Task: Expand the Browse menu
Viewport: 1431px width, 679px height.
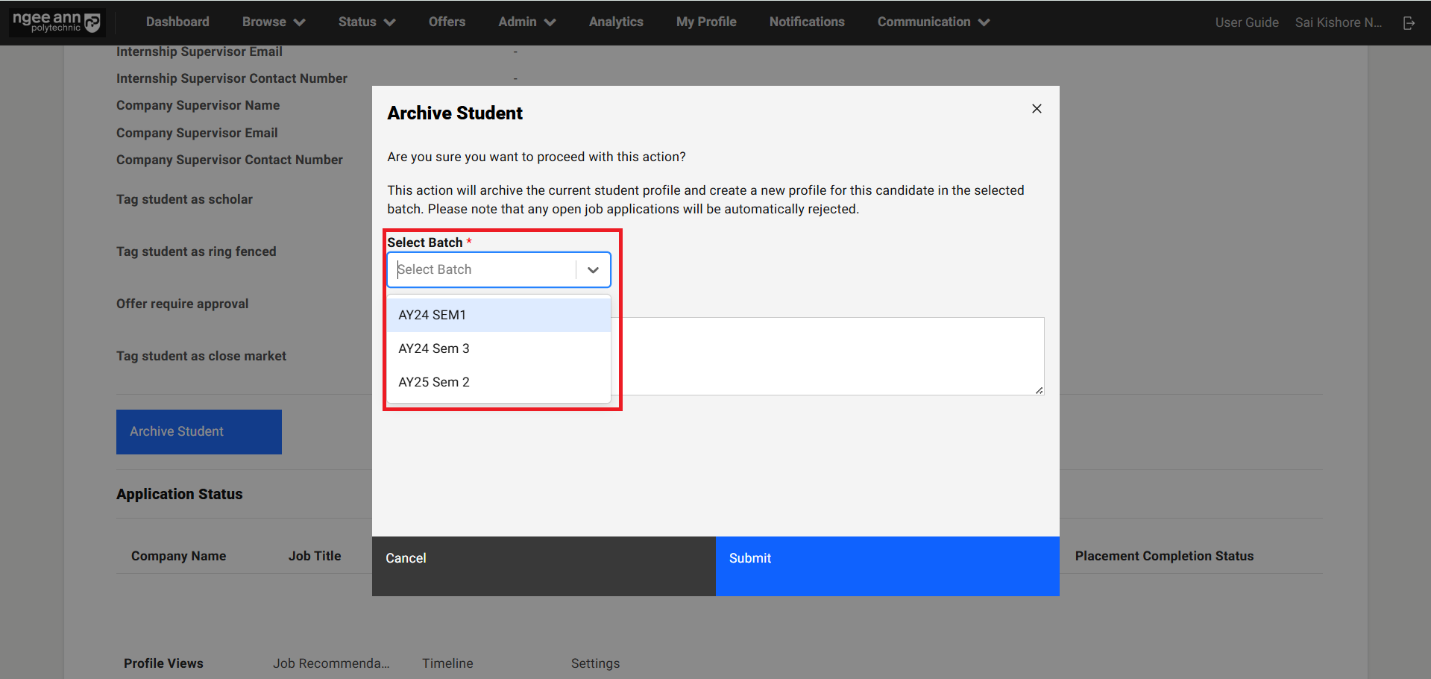Action: click(272, 20)
